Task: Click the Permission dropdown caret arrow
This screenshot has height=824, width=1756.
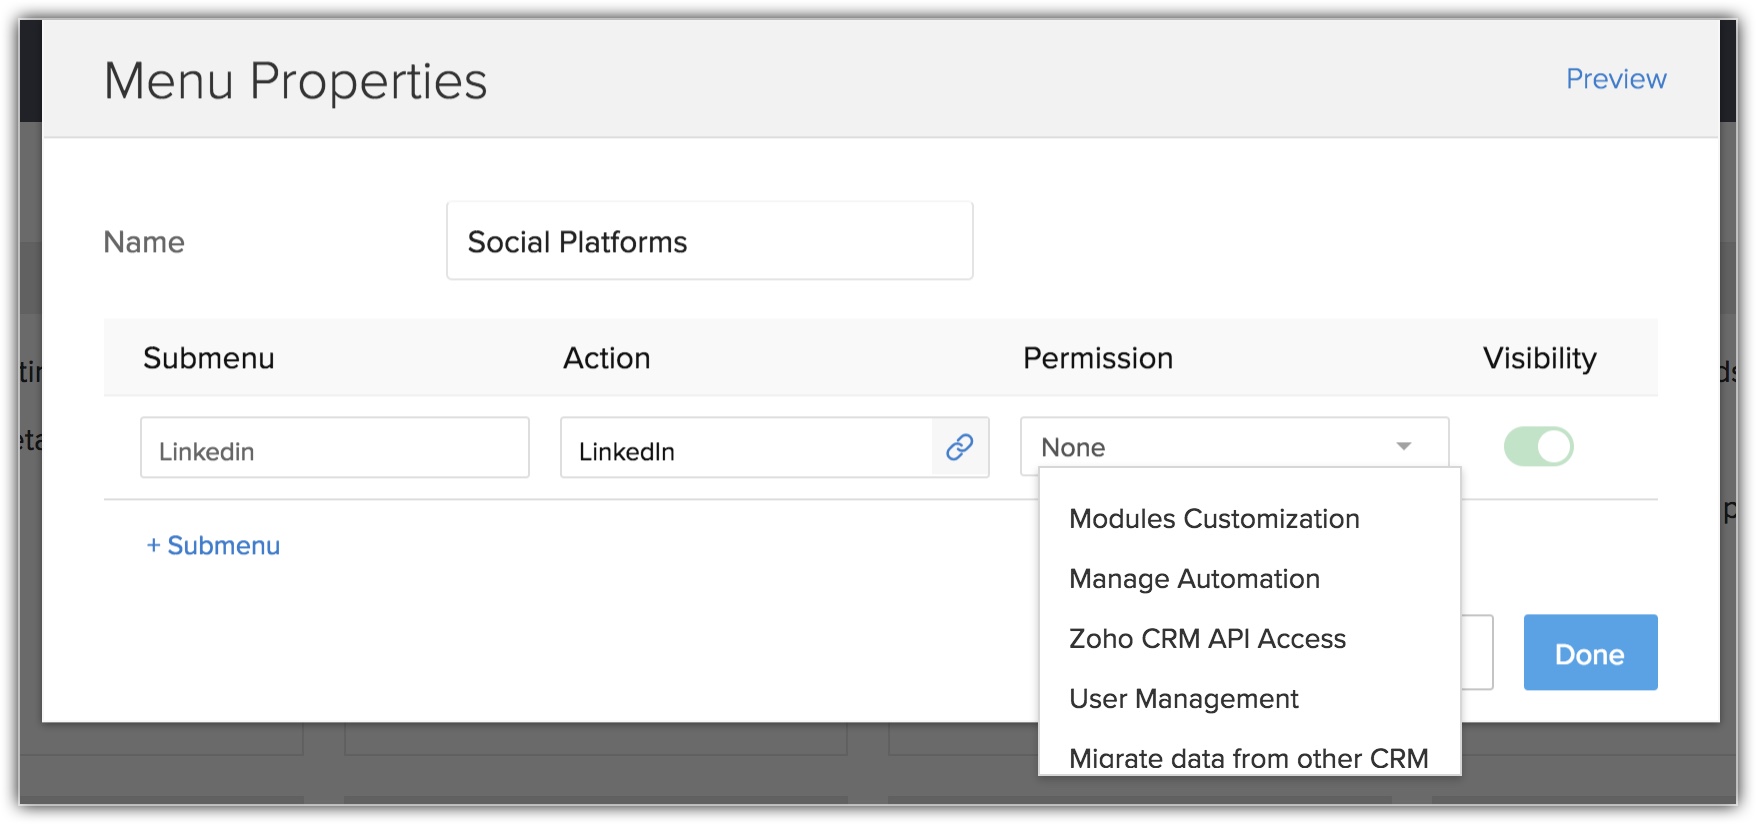Action: [x=1404, y=447]
